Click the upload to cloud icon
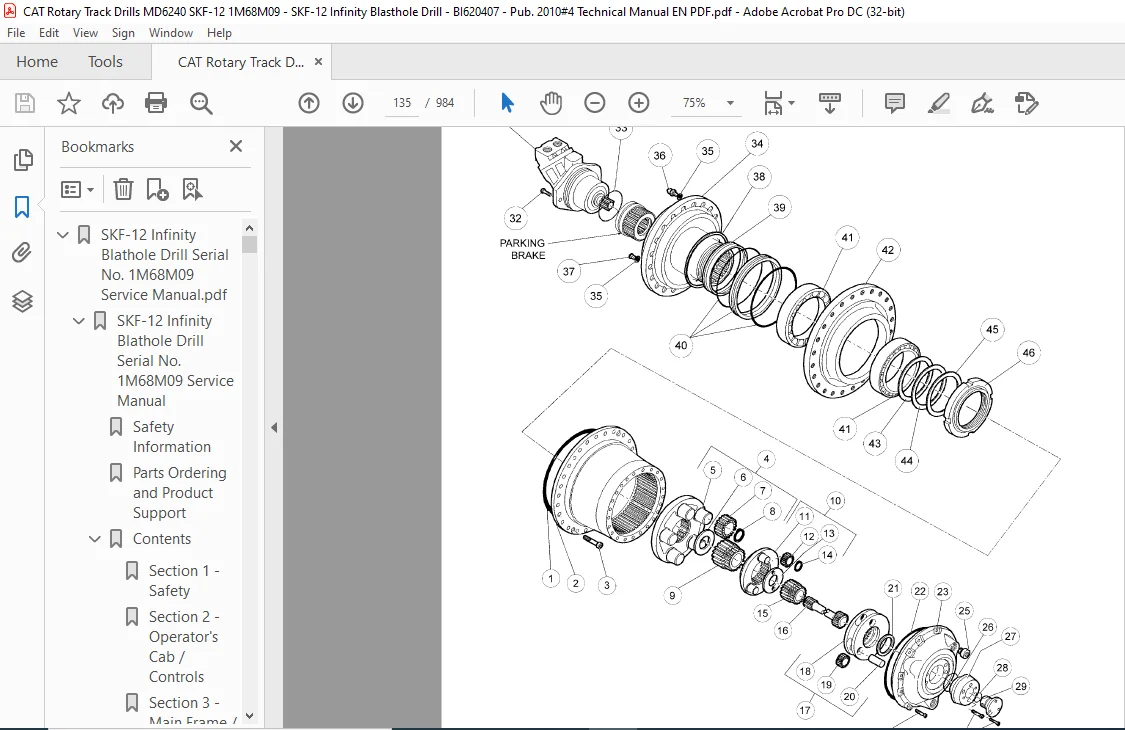The height and width of the screenshot is (730, 1125). [x=113, y=103]
